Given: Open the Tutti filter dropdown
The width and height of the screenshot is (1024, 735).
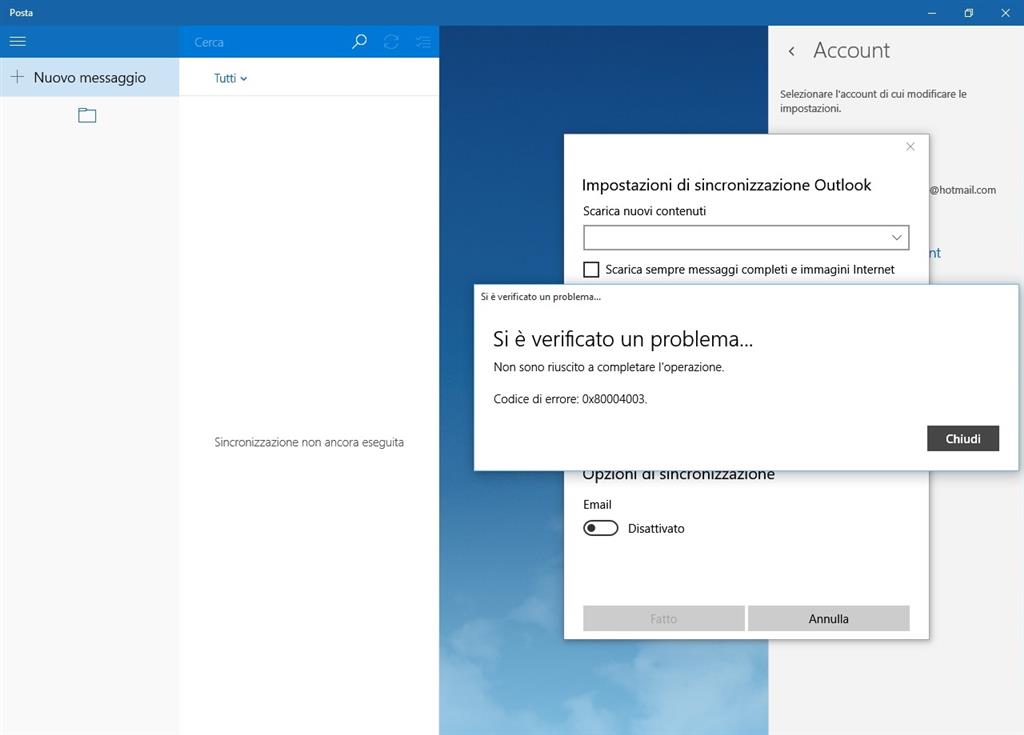Looking at the screenshot, I should 231,78.
